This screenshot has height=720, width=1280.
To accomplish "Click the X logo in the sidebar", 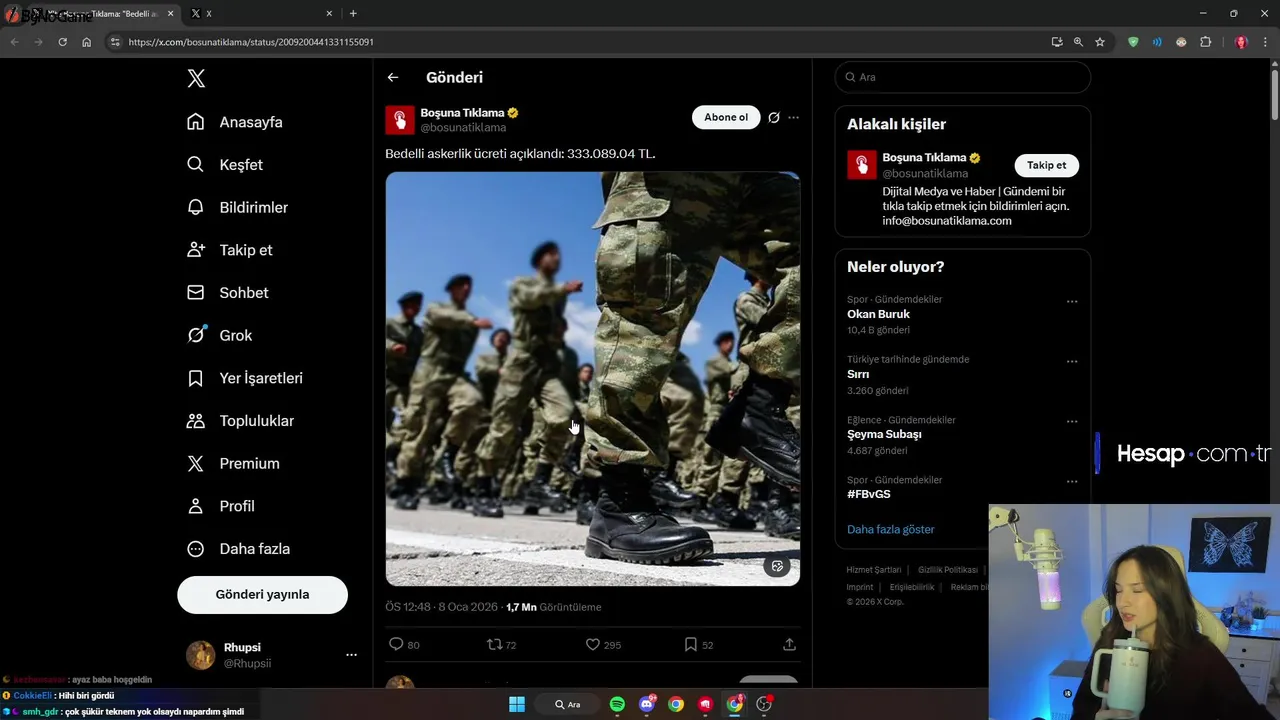I will 196,79.
